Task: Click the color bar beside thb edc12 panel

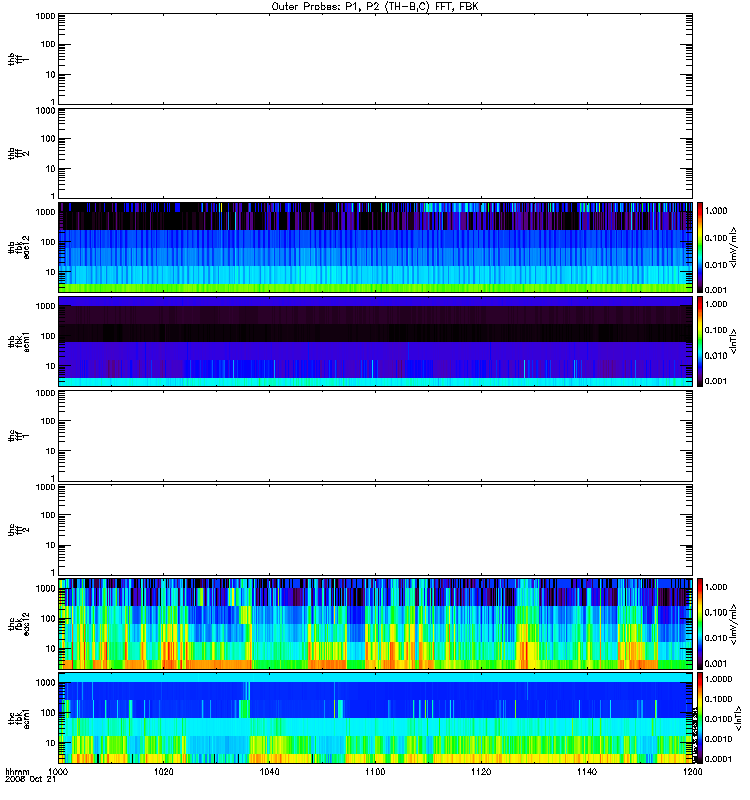Action: click(x=701, y=246)
